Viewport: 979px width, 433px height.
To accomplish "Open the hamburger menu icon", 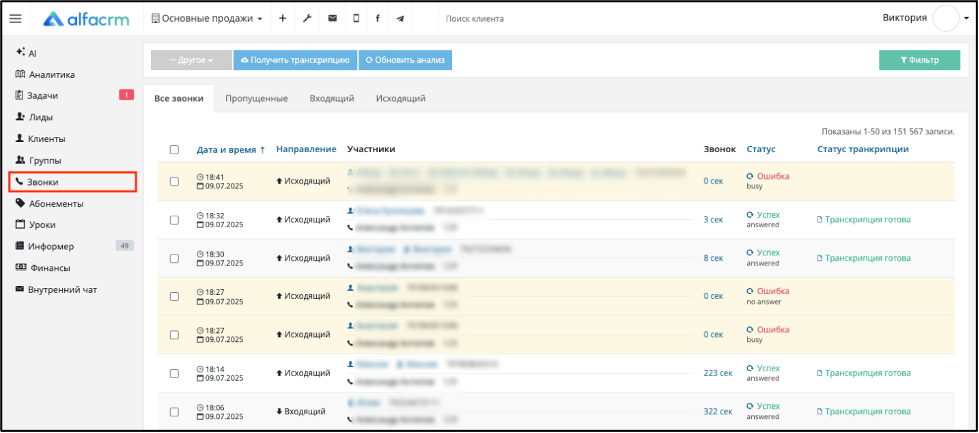I will [16, 19].
